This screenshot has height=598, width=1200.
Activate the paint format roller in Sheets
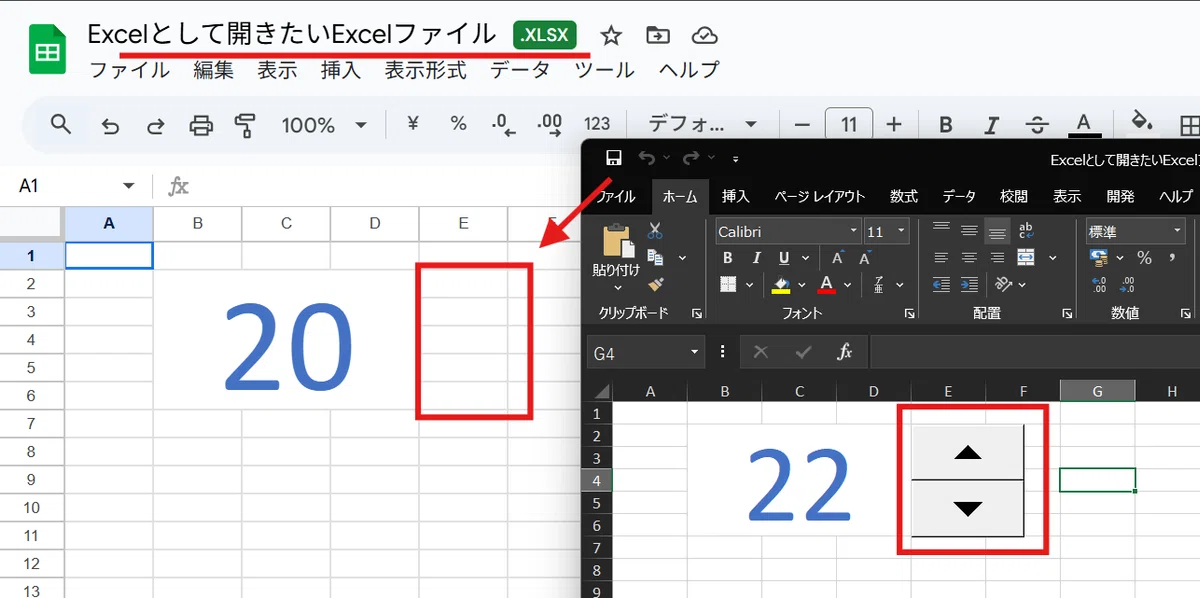tap(245, 125)
